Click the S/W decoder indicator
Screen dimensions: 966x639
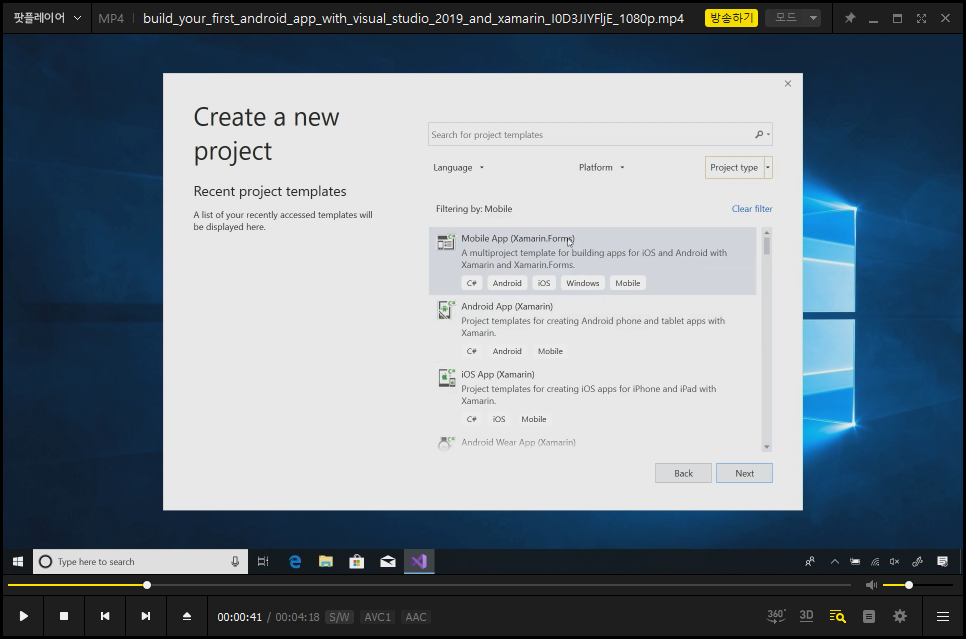point(339,617)
